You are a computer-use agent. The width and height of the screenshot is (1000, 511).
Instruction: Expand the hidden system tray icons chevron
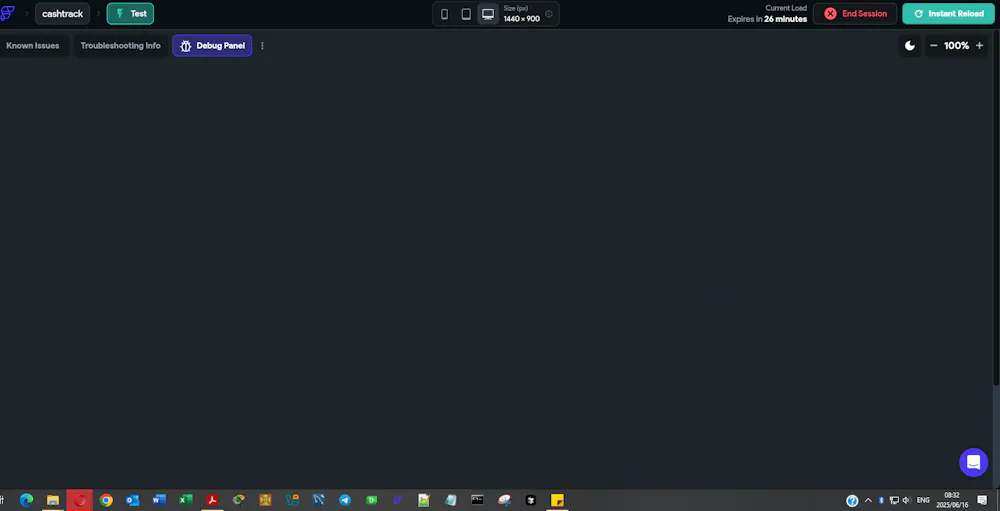coord(868,501)
